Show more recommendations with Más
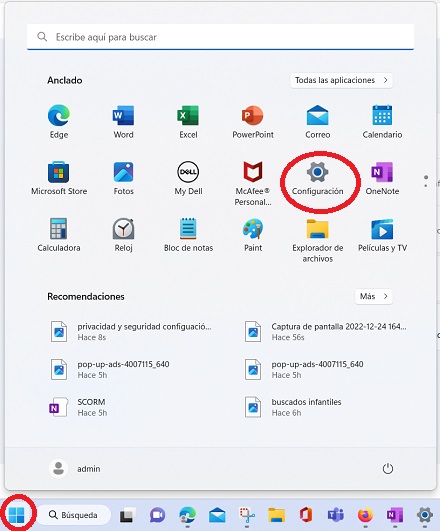440x531 pixels. (x=374, y=296)
